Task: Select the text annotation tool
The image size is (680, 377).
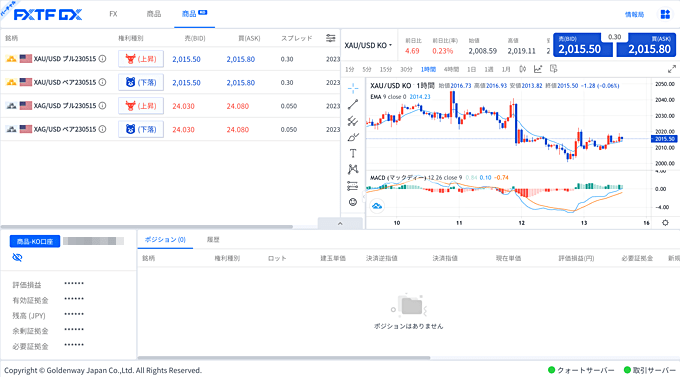Action: [353, 153]
